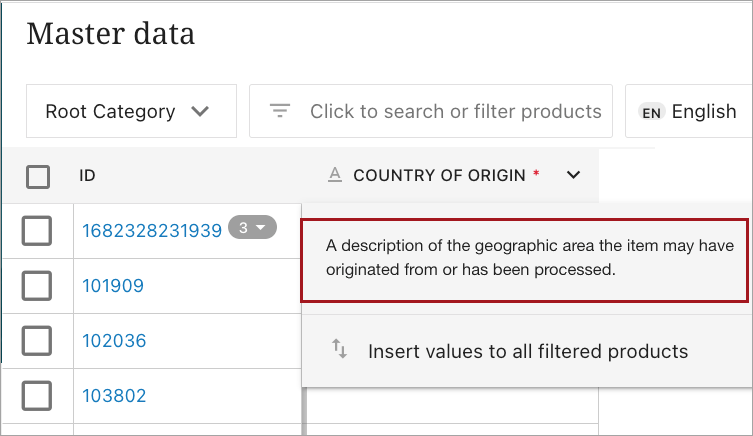This screenshot has width=753, height=436.
Task: Toggle the select-all checkbox in header
Action: click(x=38, y=177)
